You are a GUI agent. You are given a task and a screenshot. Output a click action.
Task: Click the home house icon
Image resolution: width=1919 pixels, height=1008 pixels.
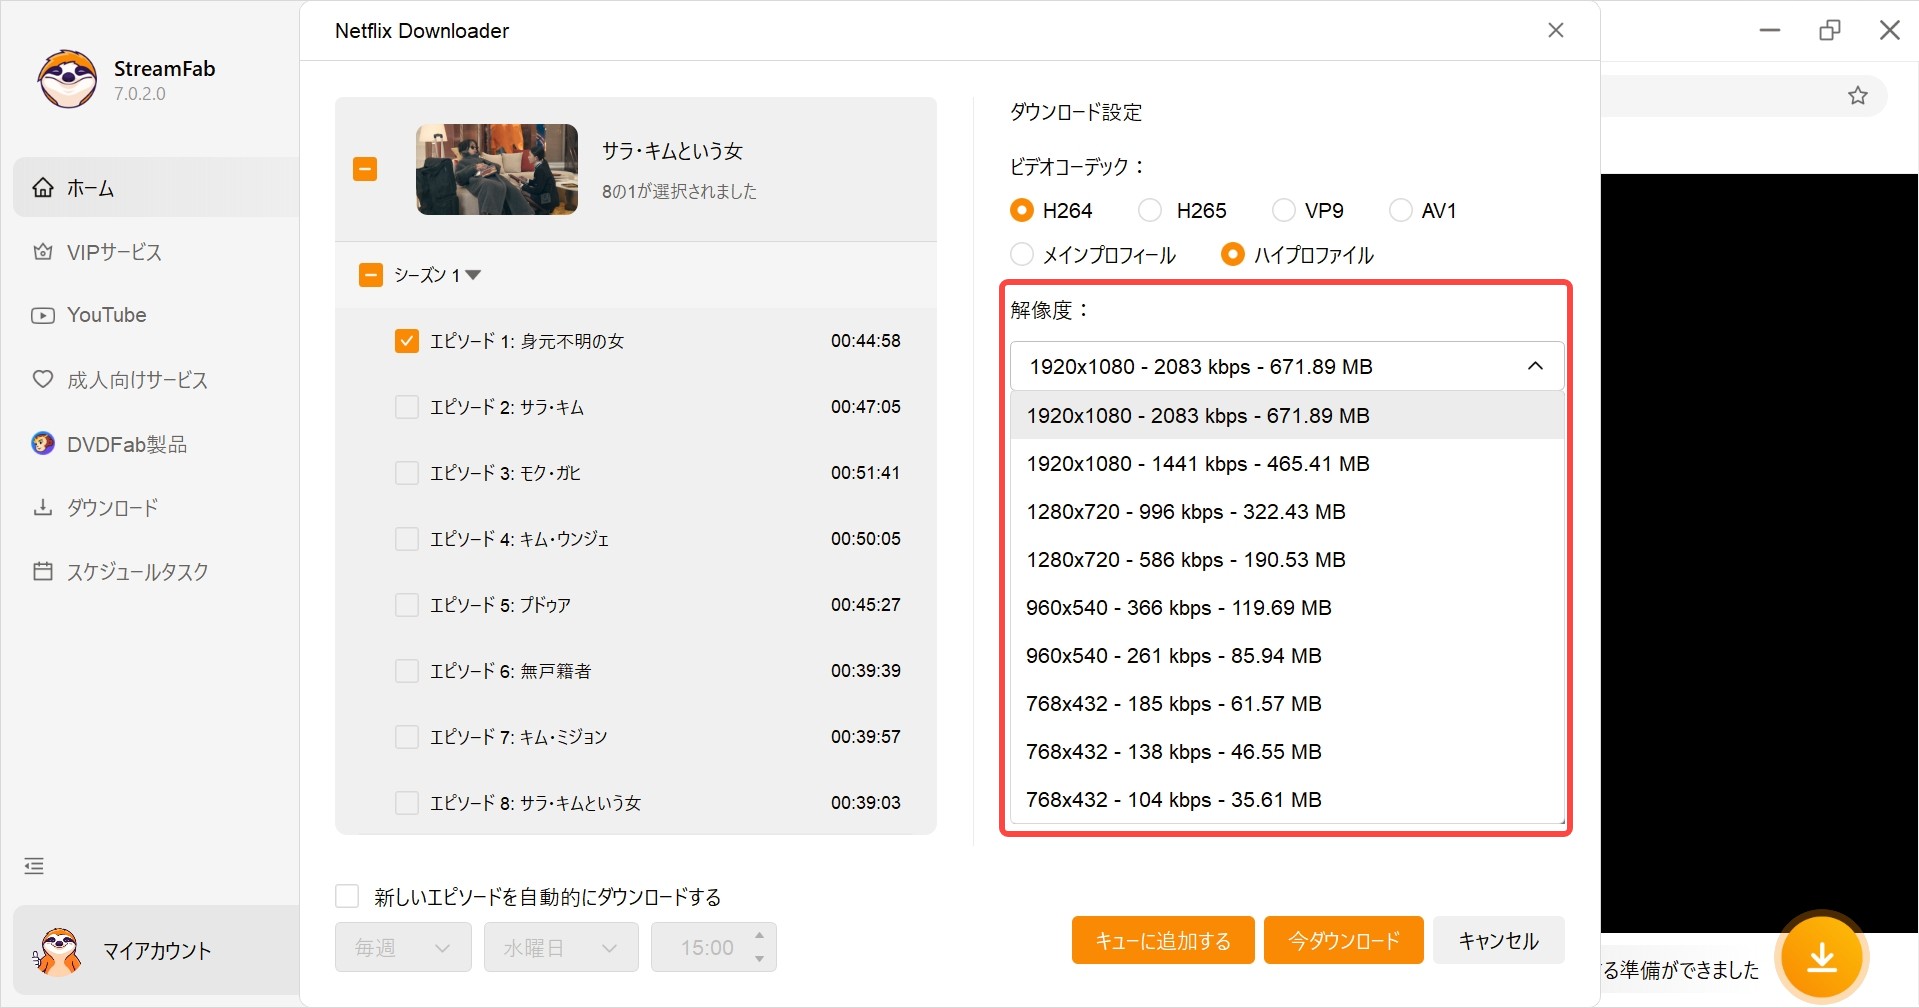[x=43, y=187]
